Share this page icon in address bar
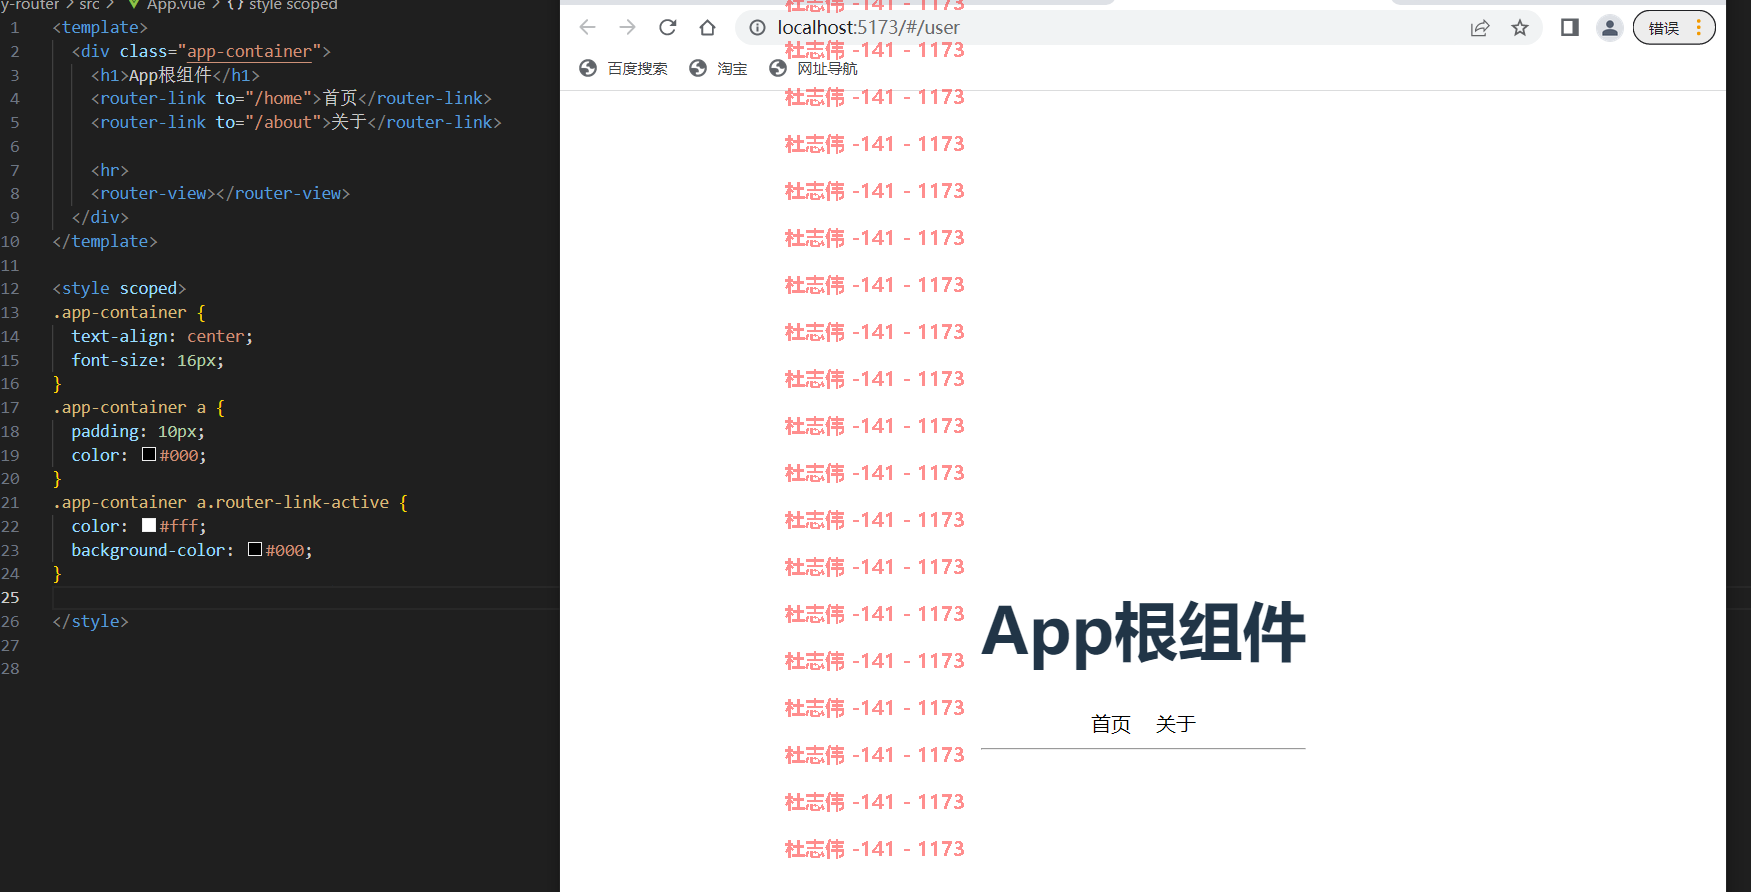The height and width of the screenshot is (892, 1751). click(1480, 28)
